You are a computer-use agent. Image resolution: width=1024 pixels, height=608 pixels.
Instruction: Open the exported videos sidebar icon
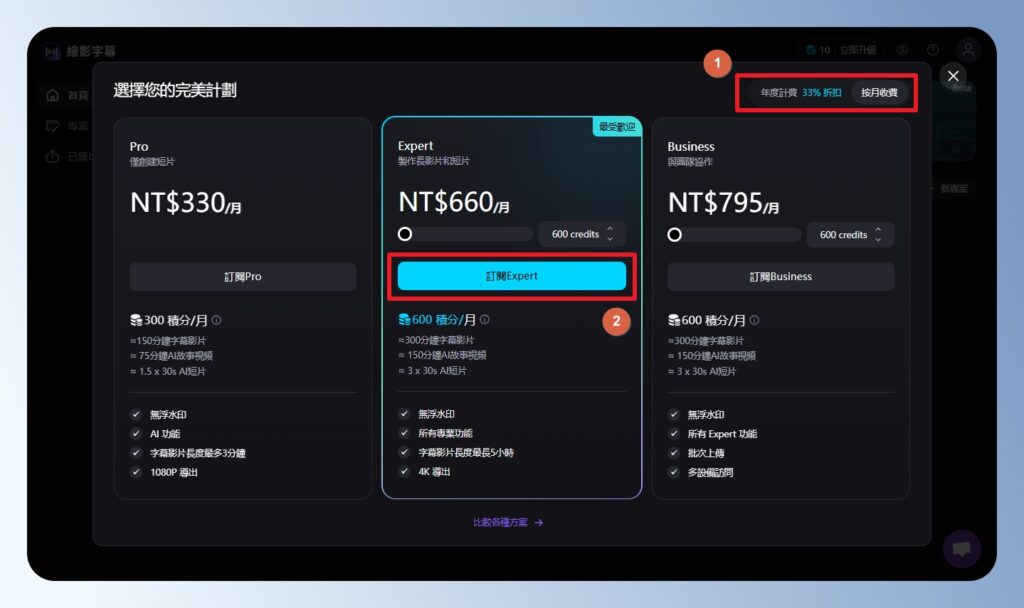point(52,156)
